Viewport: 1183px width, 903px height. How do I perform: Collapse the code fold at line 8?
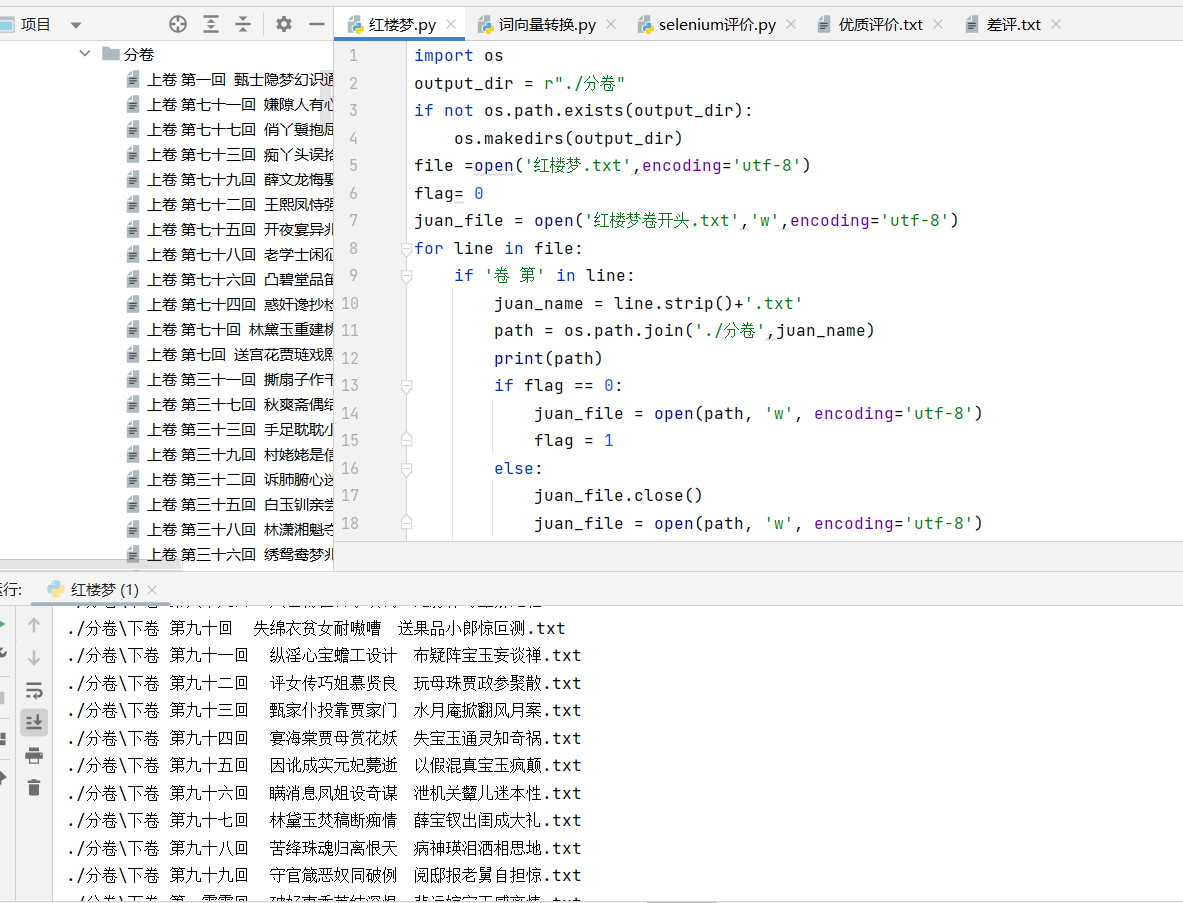405,248
